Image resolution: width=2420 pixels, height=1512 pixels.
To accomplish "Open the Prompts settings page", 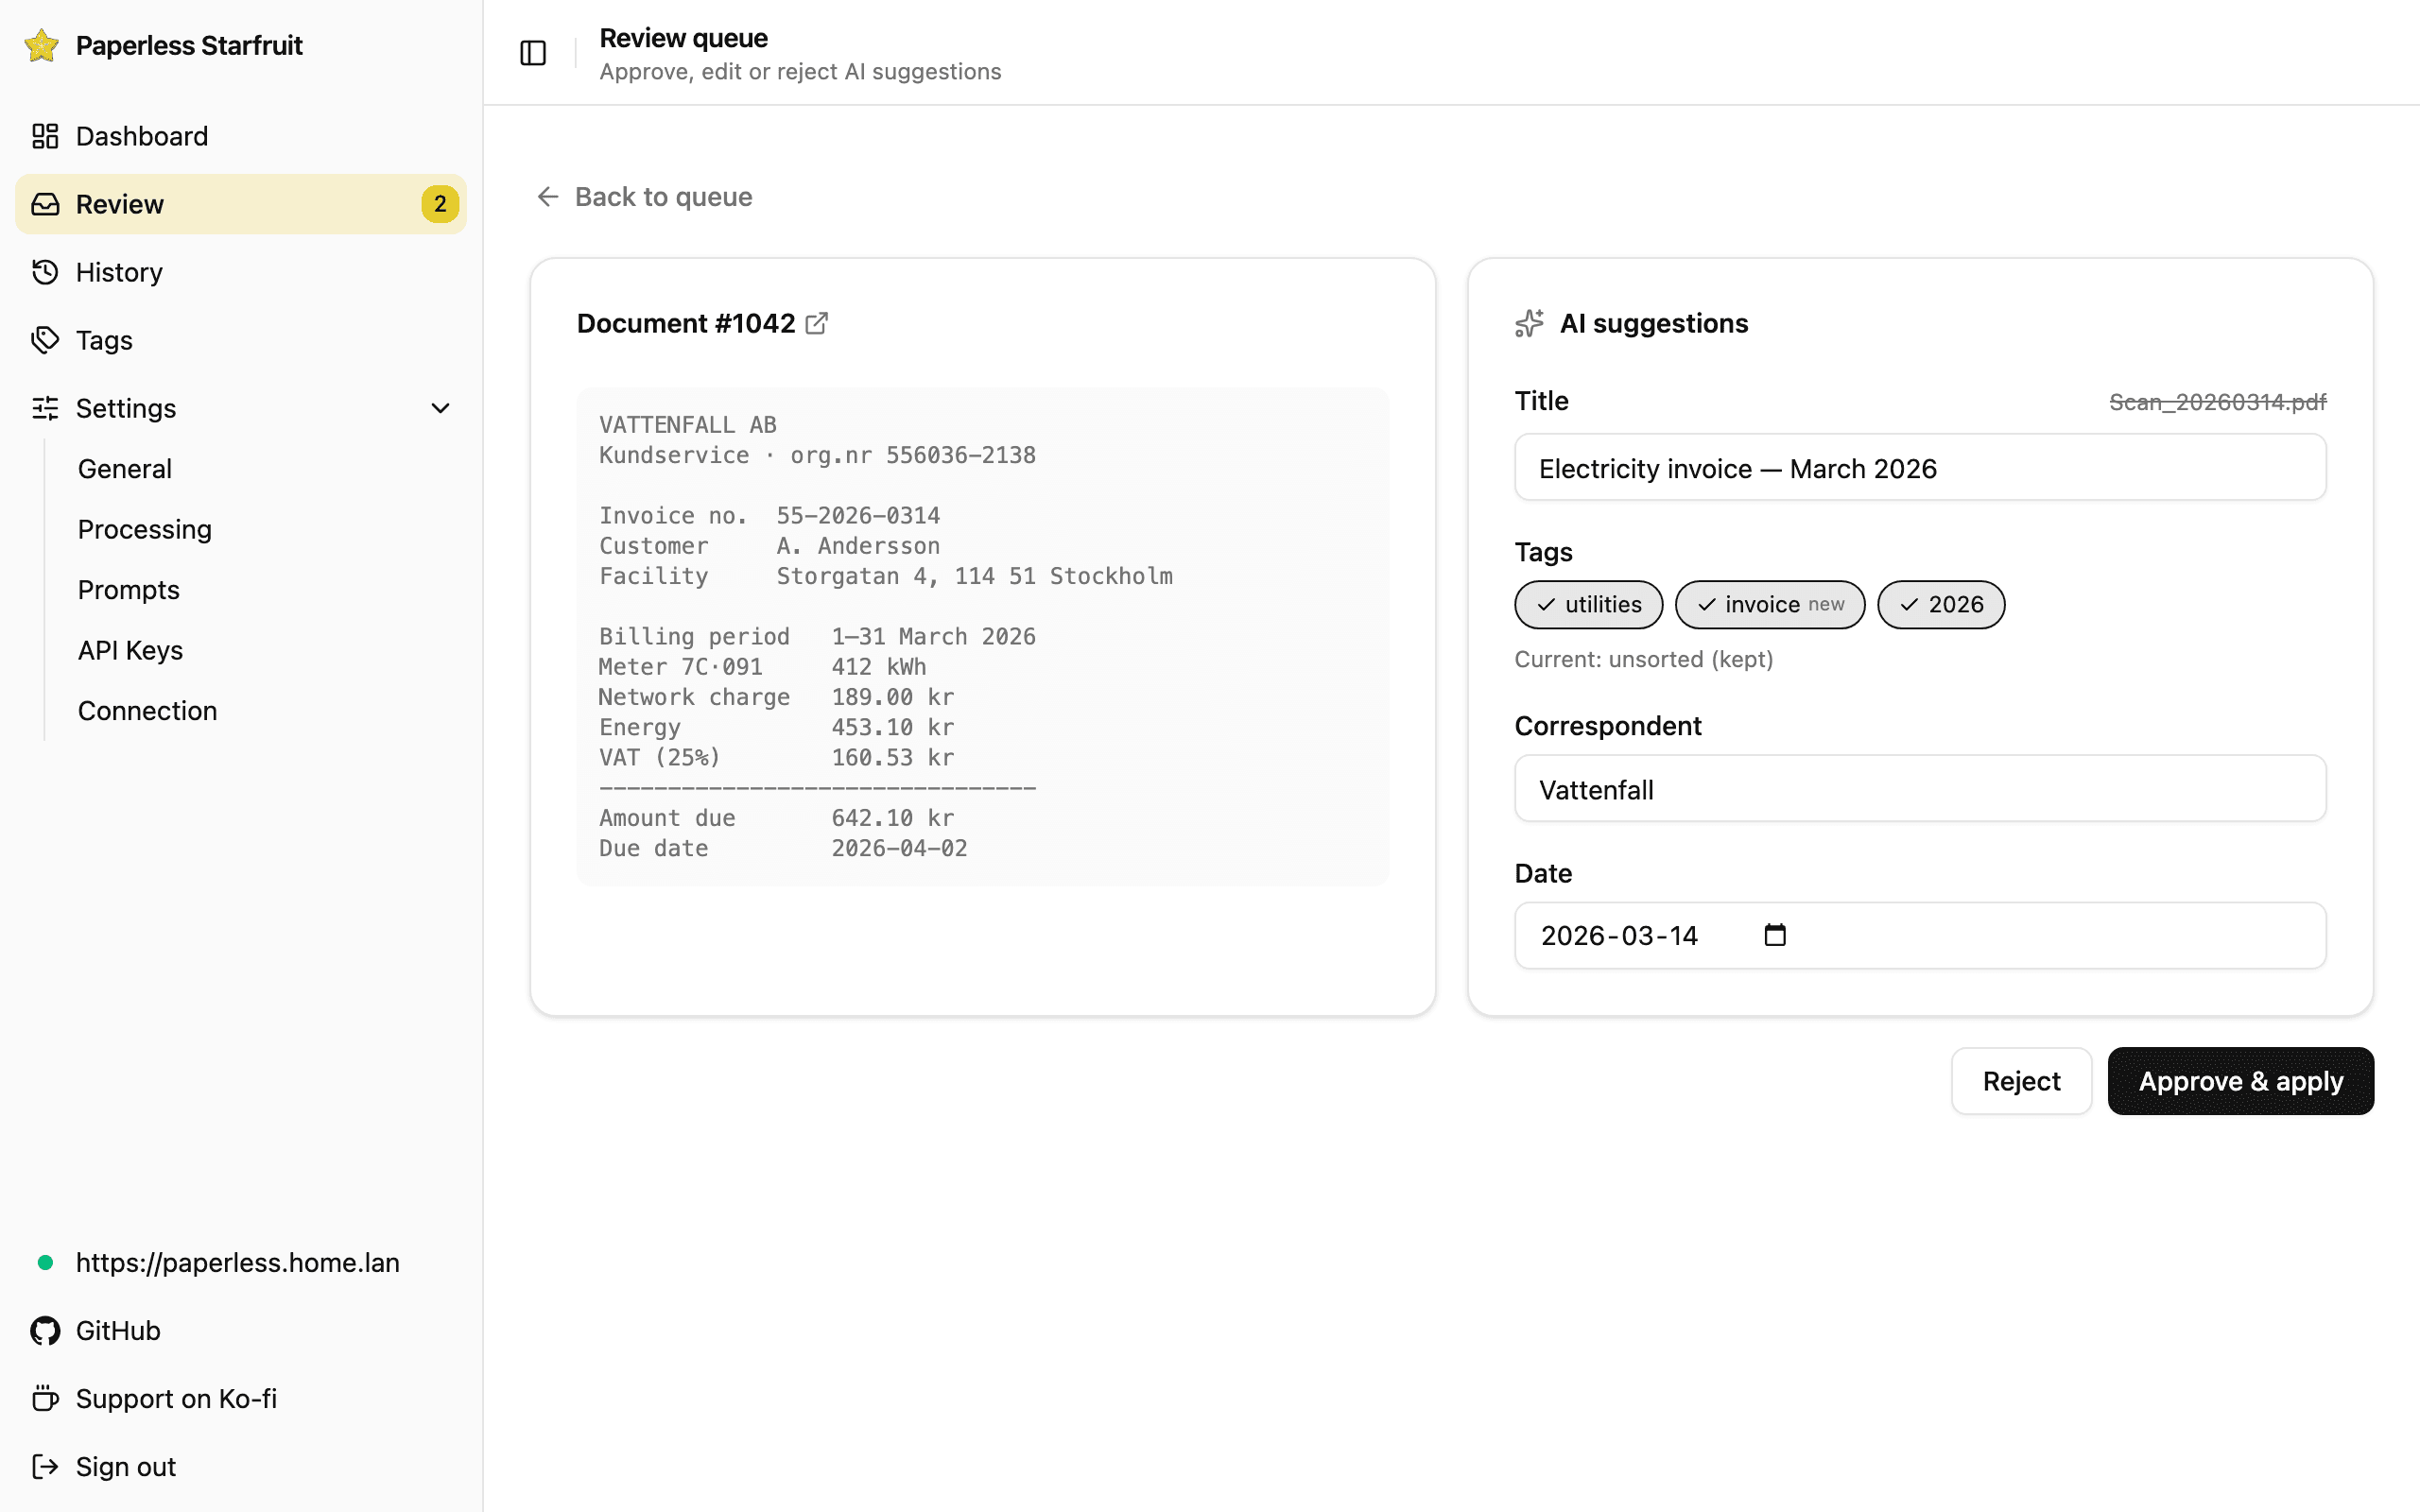I will tap(129, 590).
